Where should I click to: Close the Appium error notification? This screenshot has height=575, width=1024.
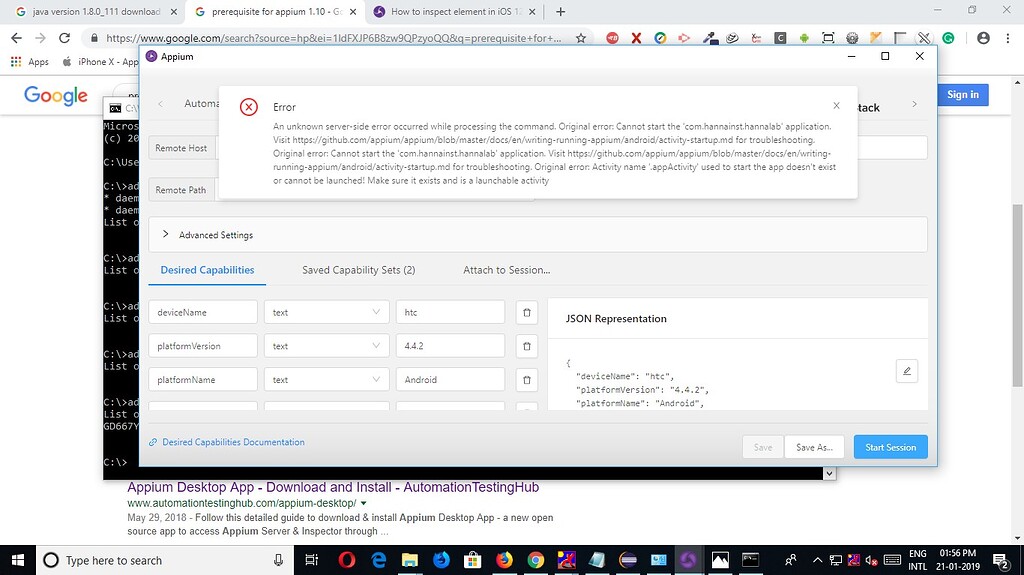point(836,105)
